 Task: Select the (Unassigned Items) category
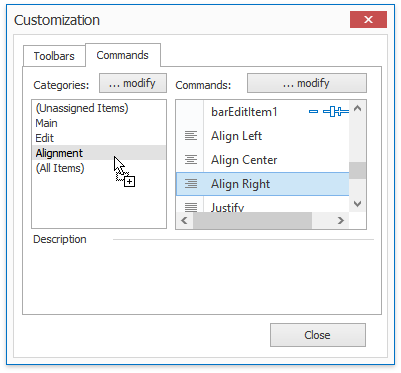point(99,108)
